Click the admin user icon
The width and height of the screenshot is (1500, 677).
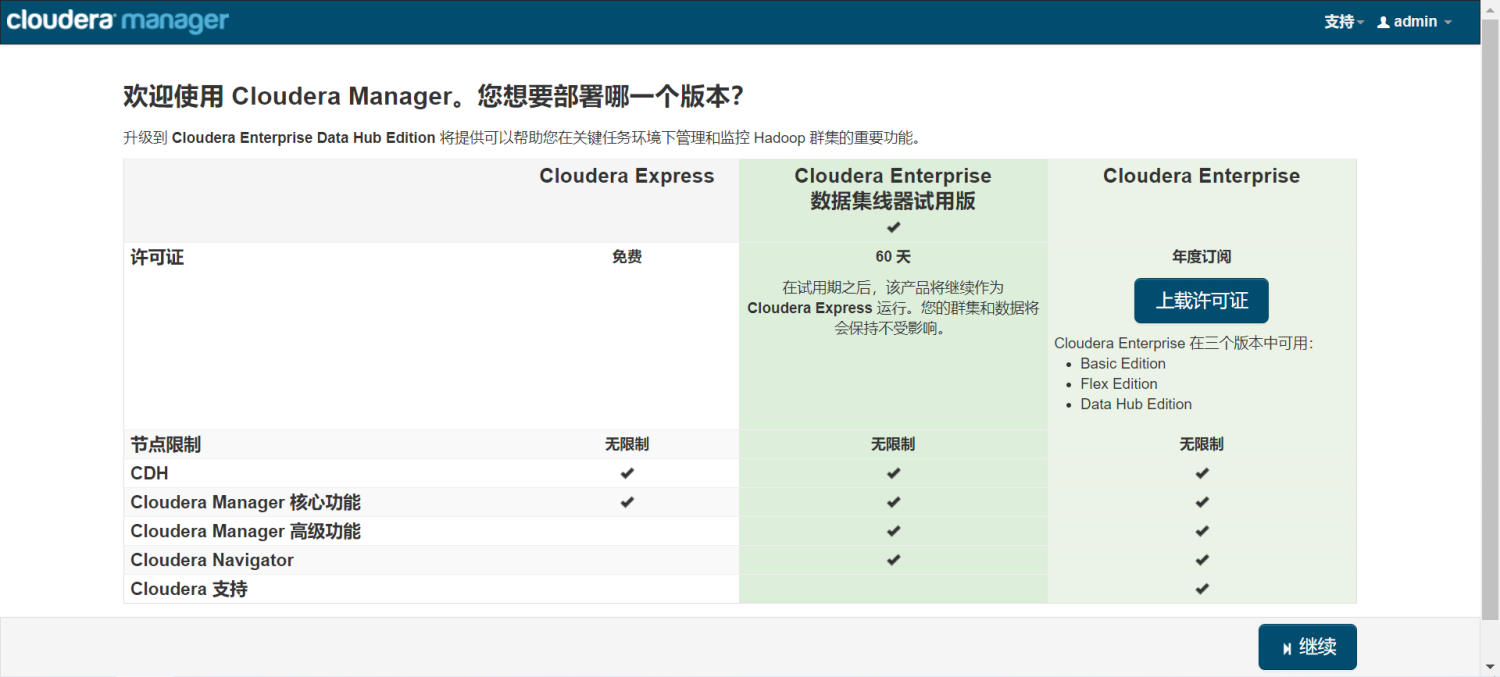(x=1384, y=21)
